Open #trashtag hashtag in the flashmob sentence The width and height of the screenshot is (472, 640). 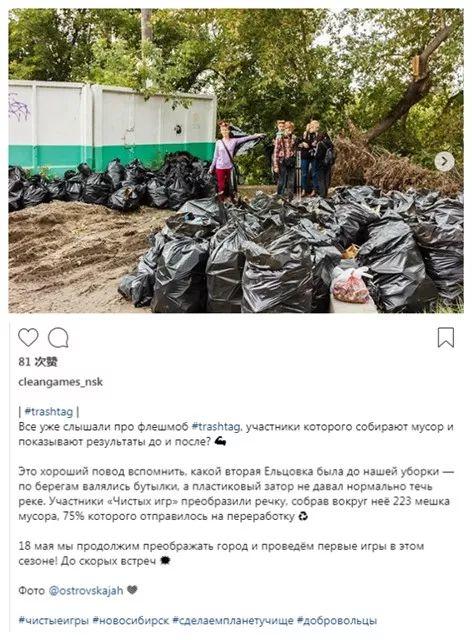coord(216,427)
